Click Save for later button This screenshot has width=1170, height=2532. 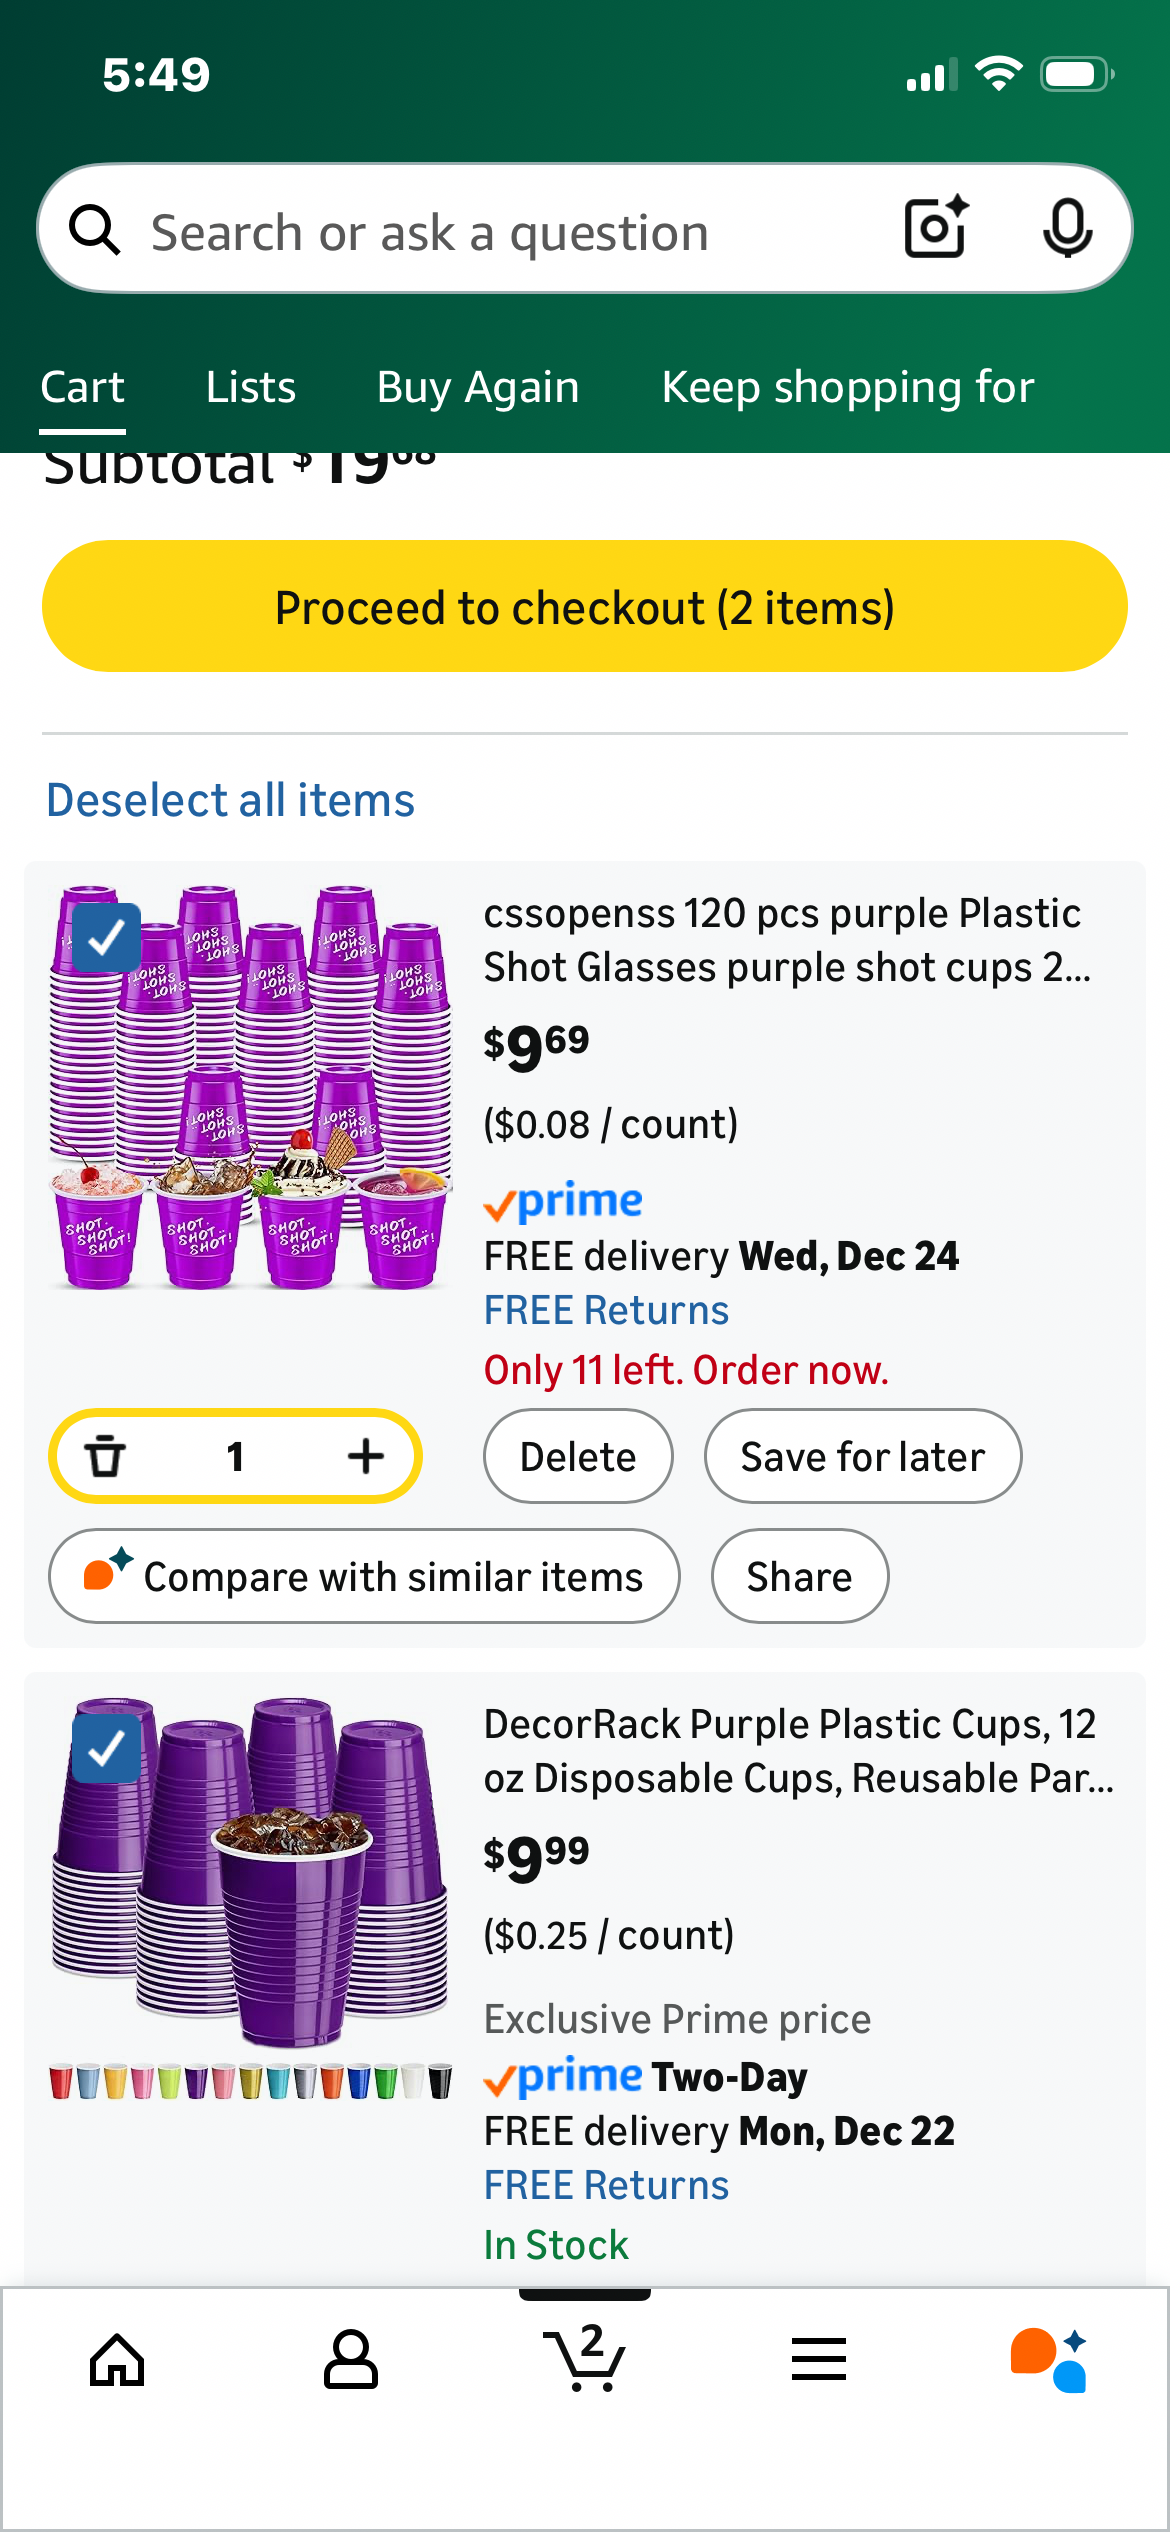(x=862, y=1456)
